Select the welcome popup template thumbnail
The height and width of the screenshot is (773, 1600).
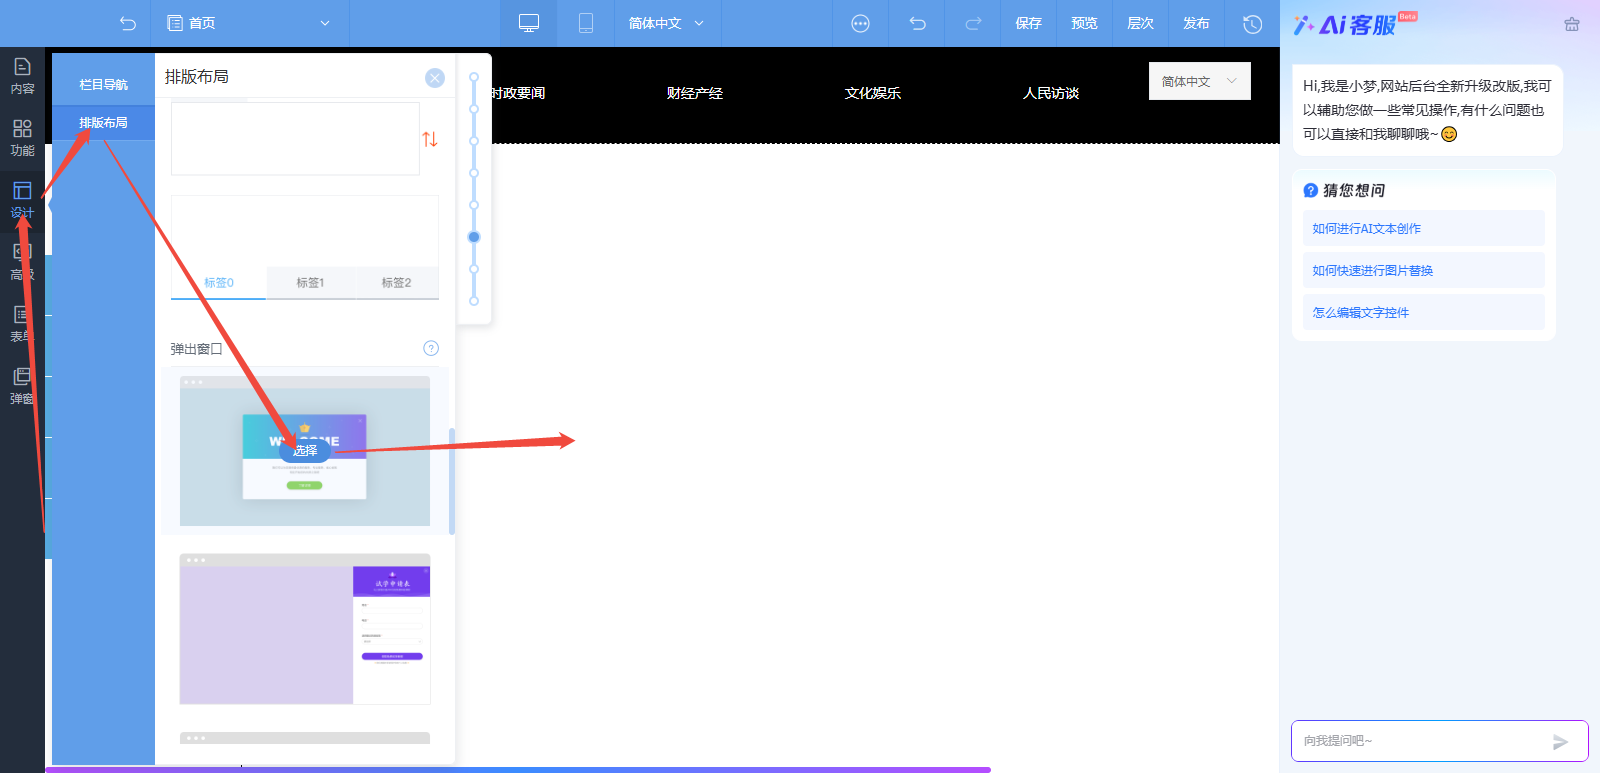tap(305, 451)
